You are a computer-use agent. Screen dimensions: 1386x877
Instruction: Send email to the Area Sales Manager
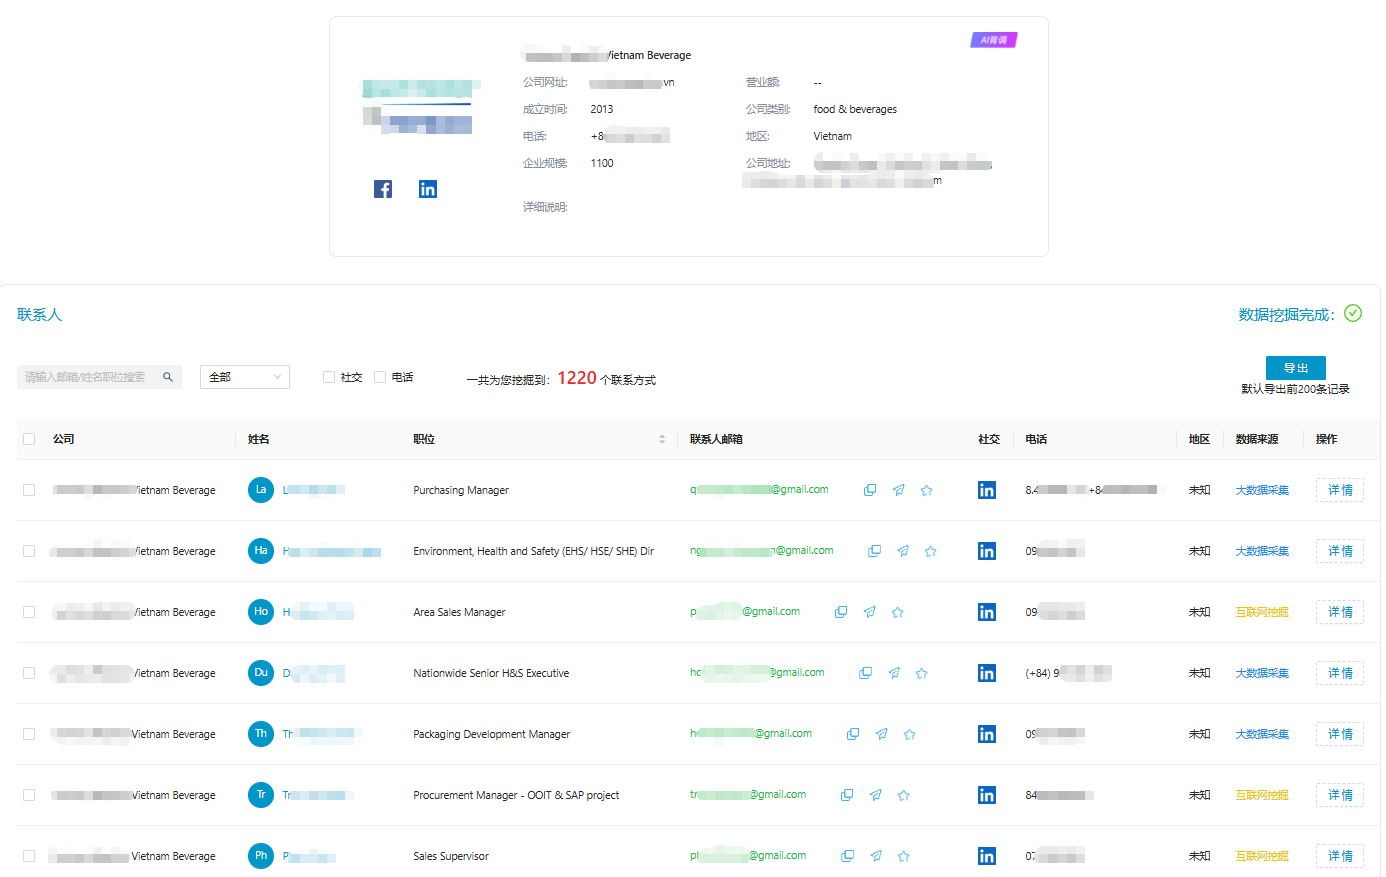pyautogui.click(x=870, y=612)
